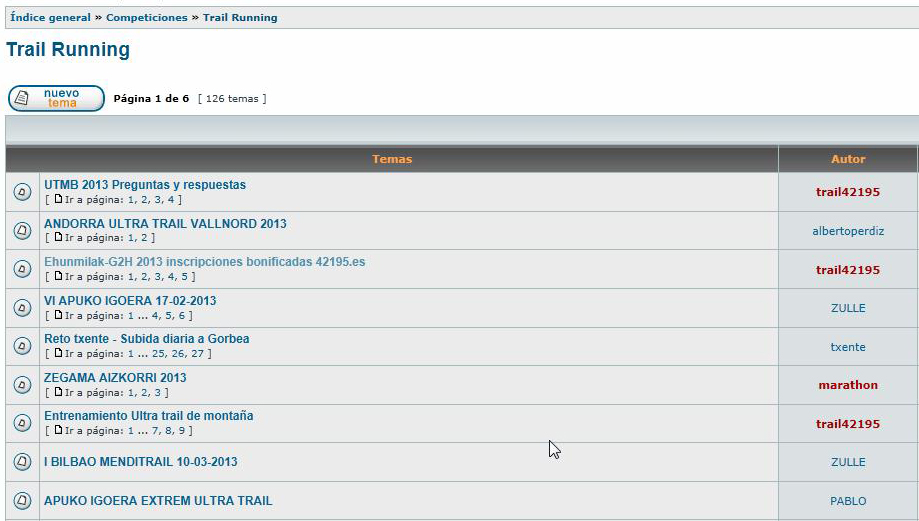The width and height of the screenshot is (919, 521).
Task: Click topic icon next to ANDORRA ULTRA TRAIL
Action: 22,231
